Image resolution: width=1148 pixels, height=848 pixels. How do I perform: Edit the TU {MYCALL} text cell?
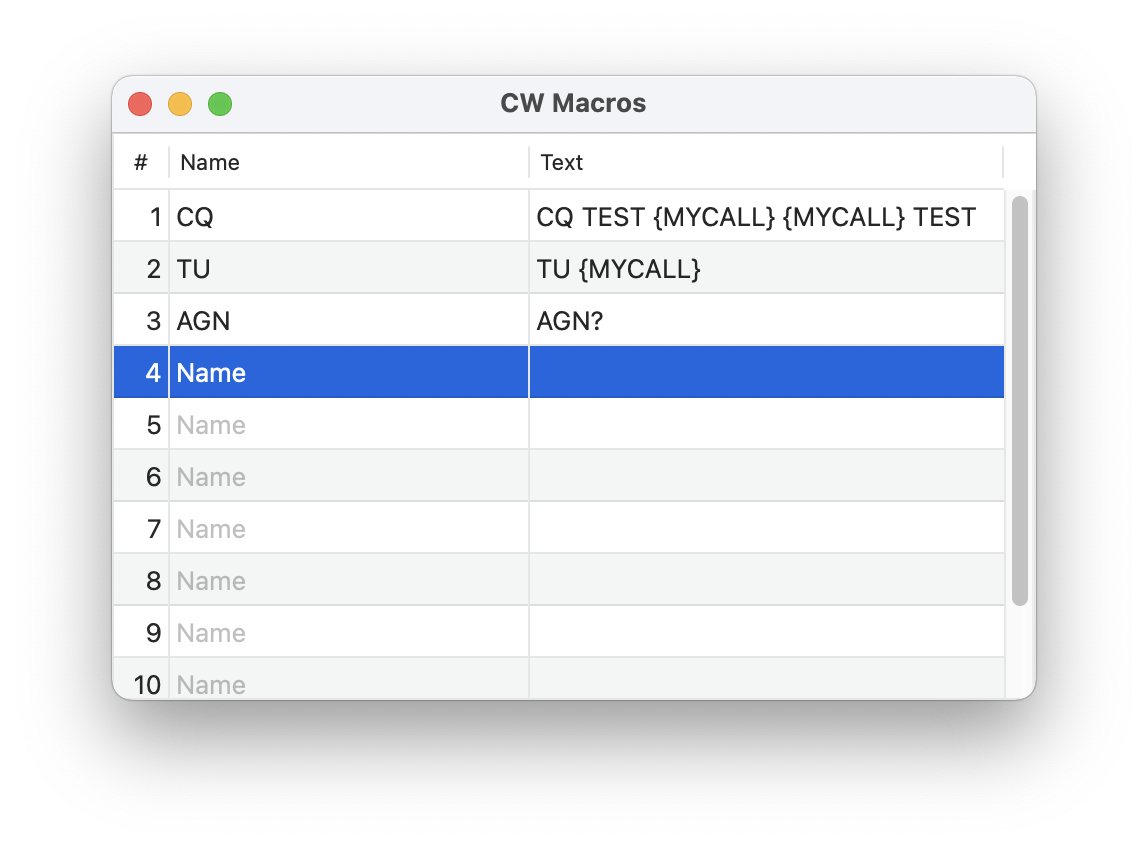click(766, 269)
